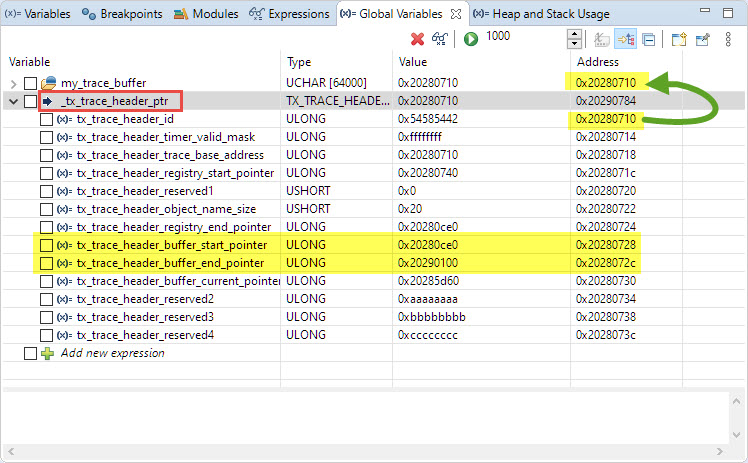The height and width of the screenshot is (463, 748).
Task: Toggle the highlighted tree layout toolbar icon
Action: [x=625, y=39]
